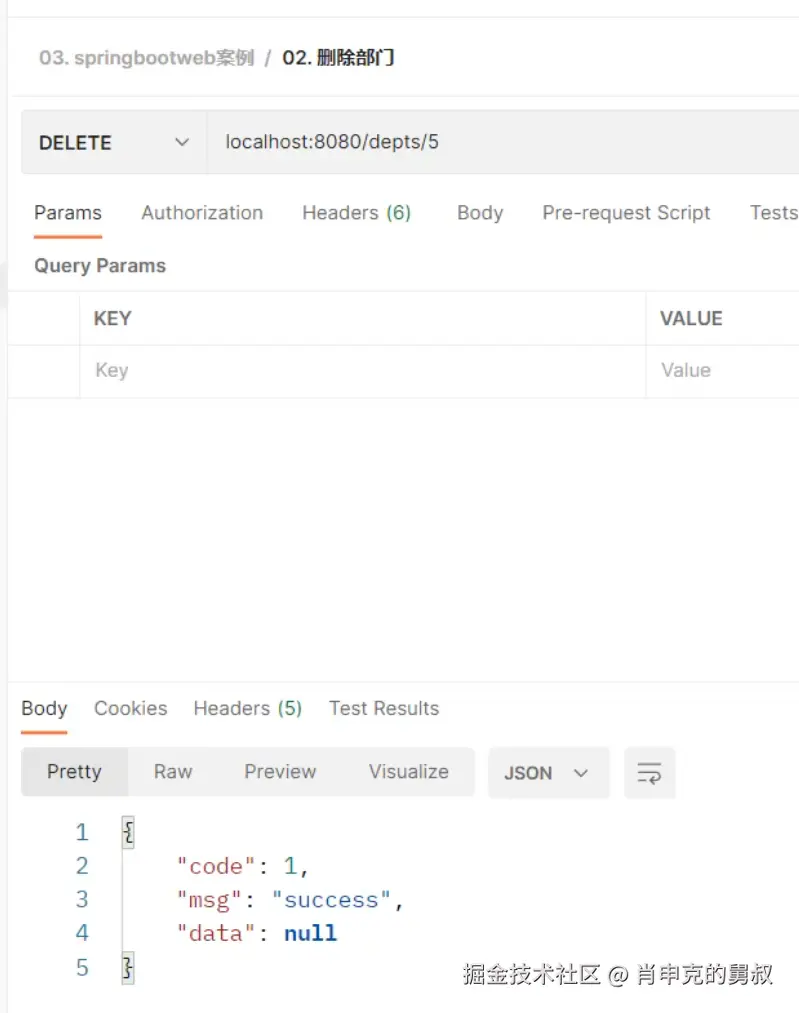Screen dimensions: 799x1013
Task: Open the Pre-request Script tab
Action: coord(626,213)
